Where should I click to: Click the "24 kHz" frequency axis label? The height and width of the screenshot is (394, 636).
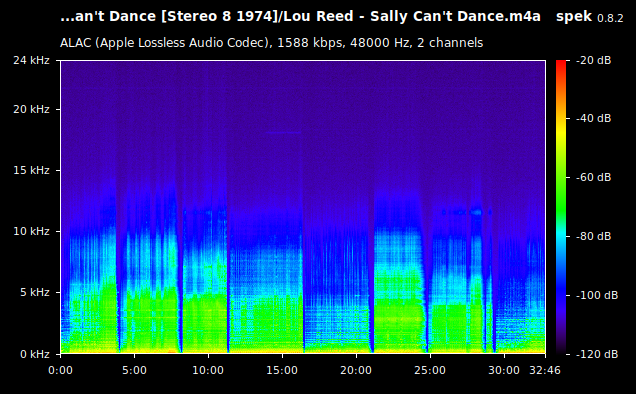pos(31,60)
